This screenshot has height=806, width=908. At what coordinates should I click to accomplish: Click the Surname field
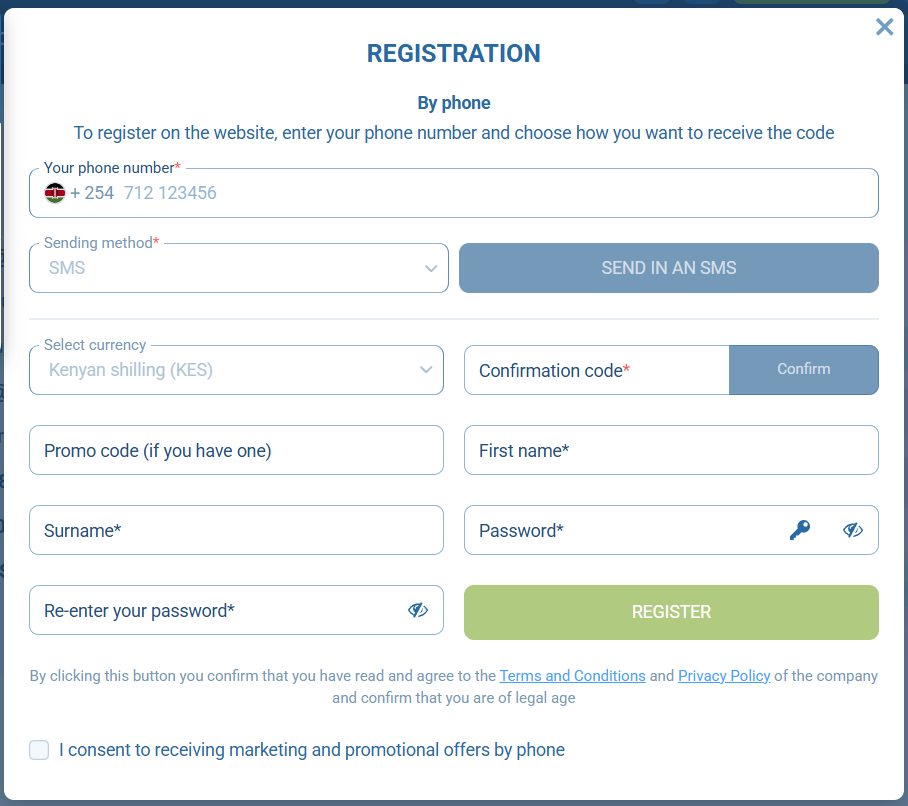pyautogui.click(x=236, y=530)
